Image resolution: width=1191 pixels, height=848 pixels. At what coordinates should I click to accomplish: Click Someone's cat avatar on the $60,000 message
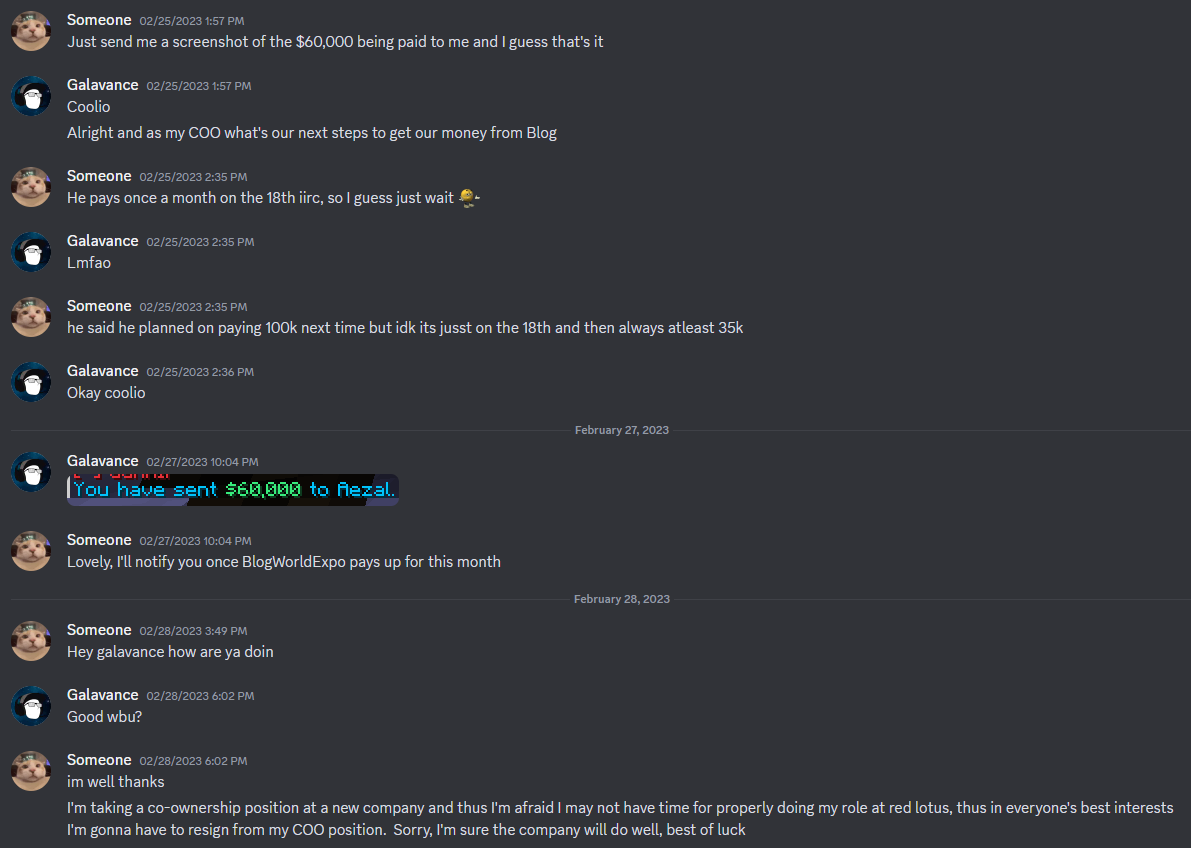pos(31,31)
